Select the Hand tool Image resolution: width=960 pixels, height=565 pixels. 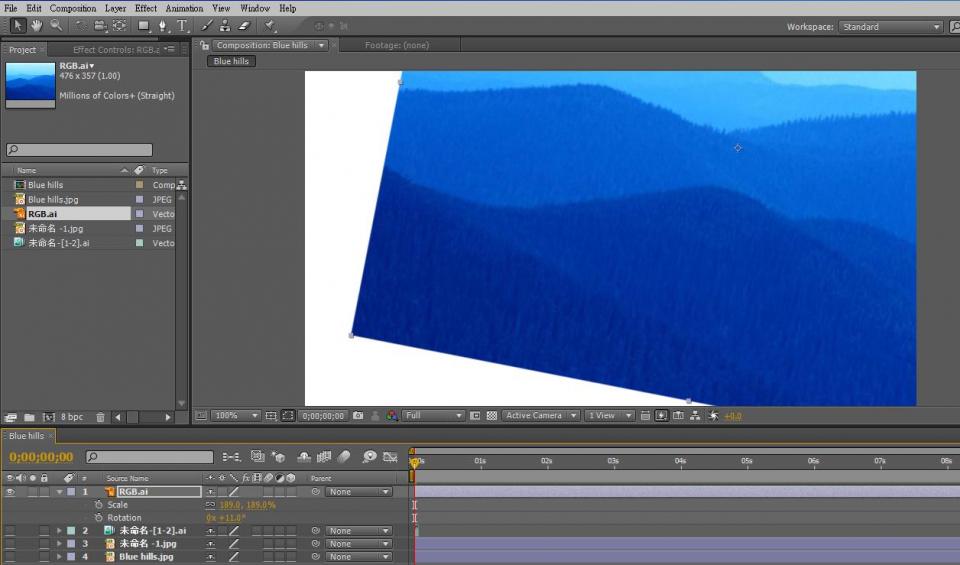36,26
